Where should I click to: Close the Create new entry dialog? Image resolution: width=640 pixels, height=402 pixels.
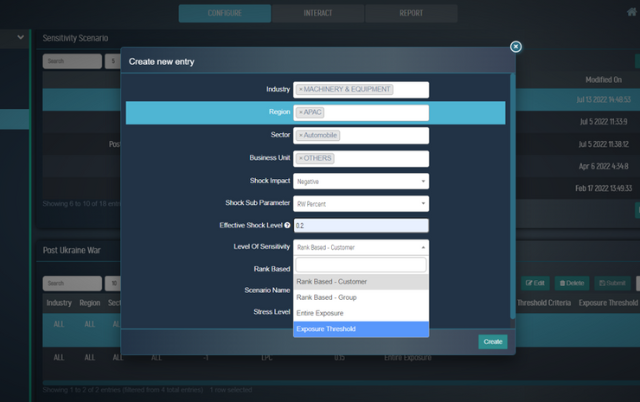coord(515,46)
